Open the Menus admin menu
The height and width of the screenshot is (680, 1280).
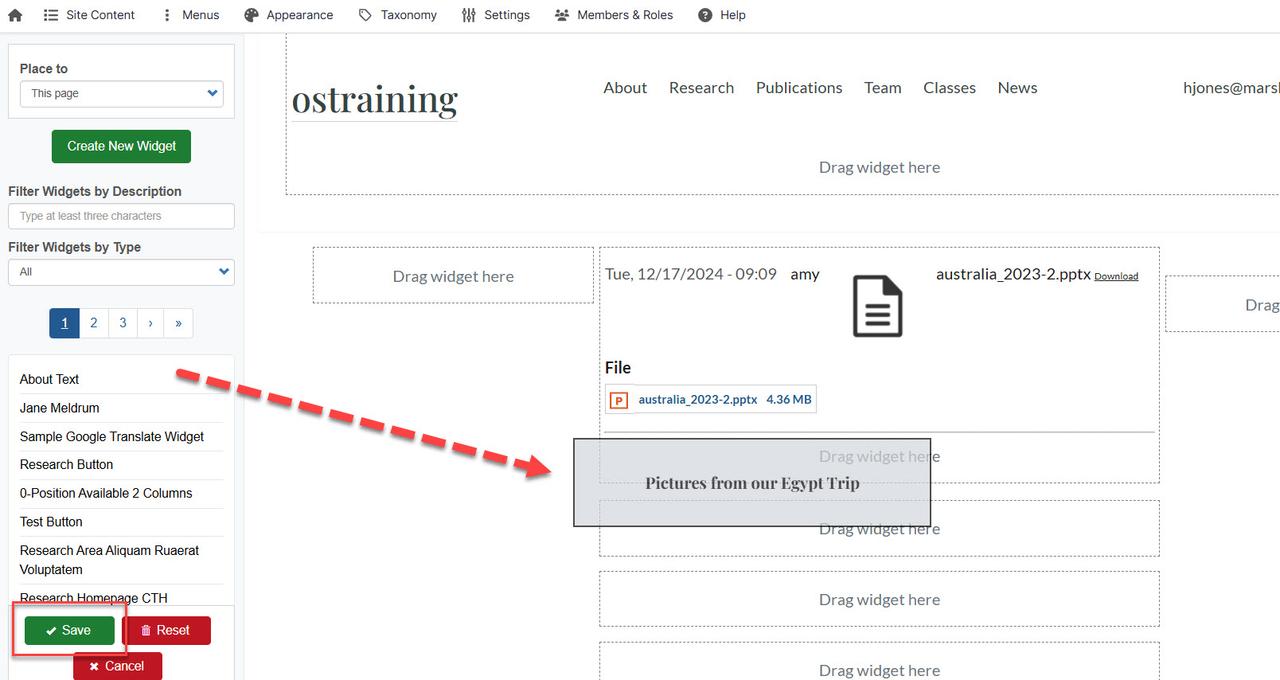190,15
